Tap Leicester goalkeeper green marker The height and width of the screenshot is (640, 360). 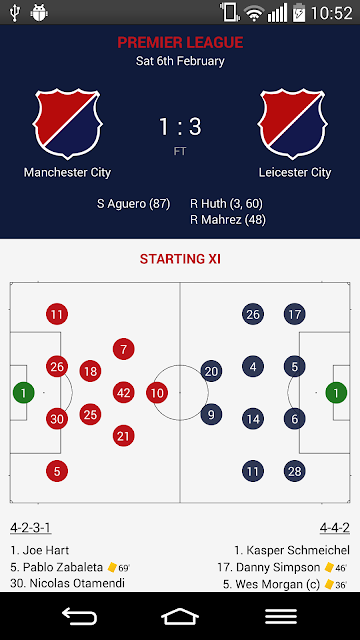tap(336, 393)
